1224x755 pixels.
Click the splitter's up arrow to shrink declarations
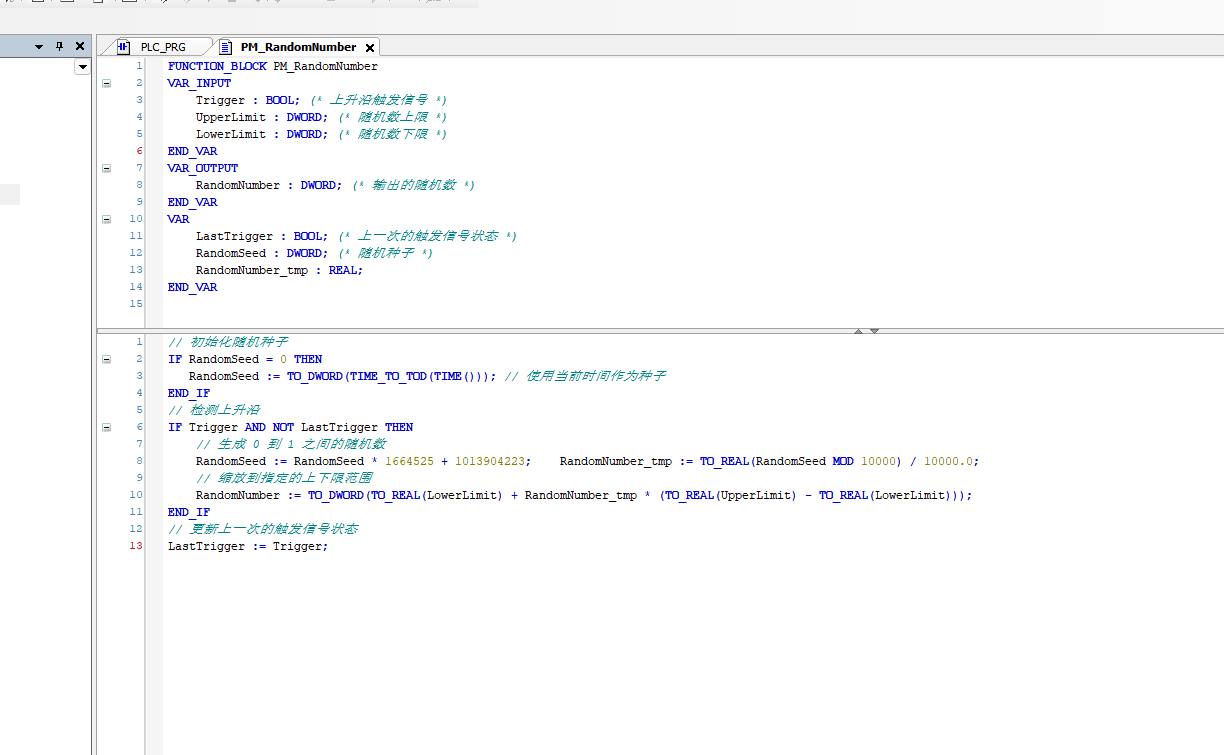858,331
